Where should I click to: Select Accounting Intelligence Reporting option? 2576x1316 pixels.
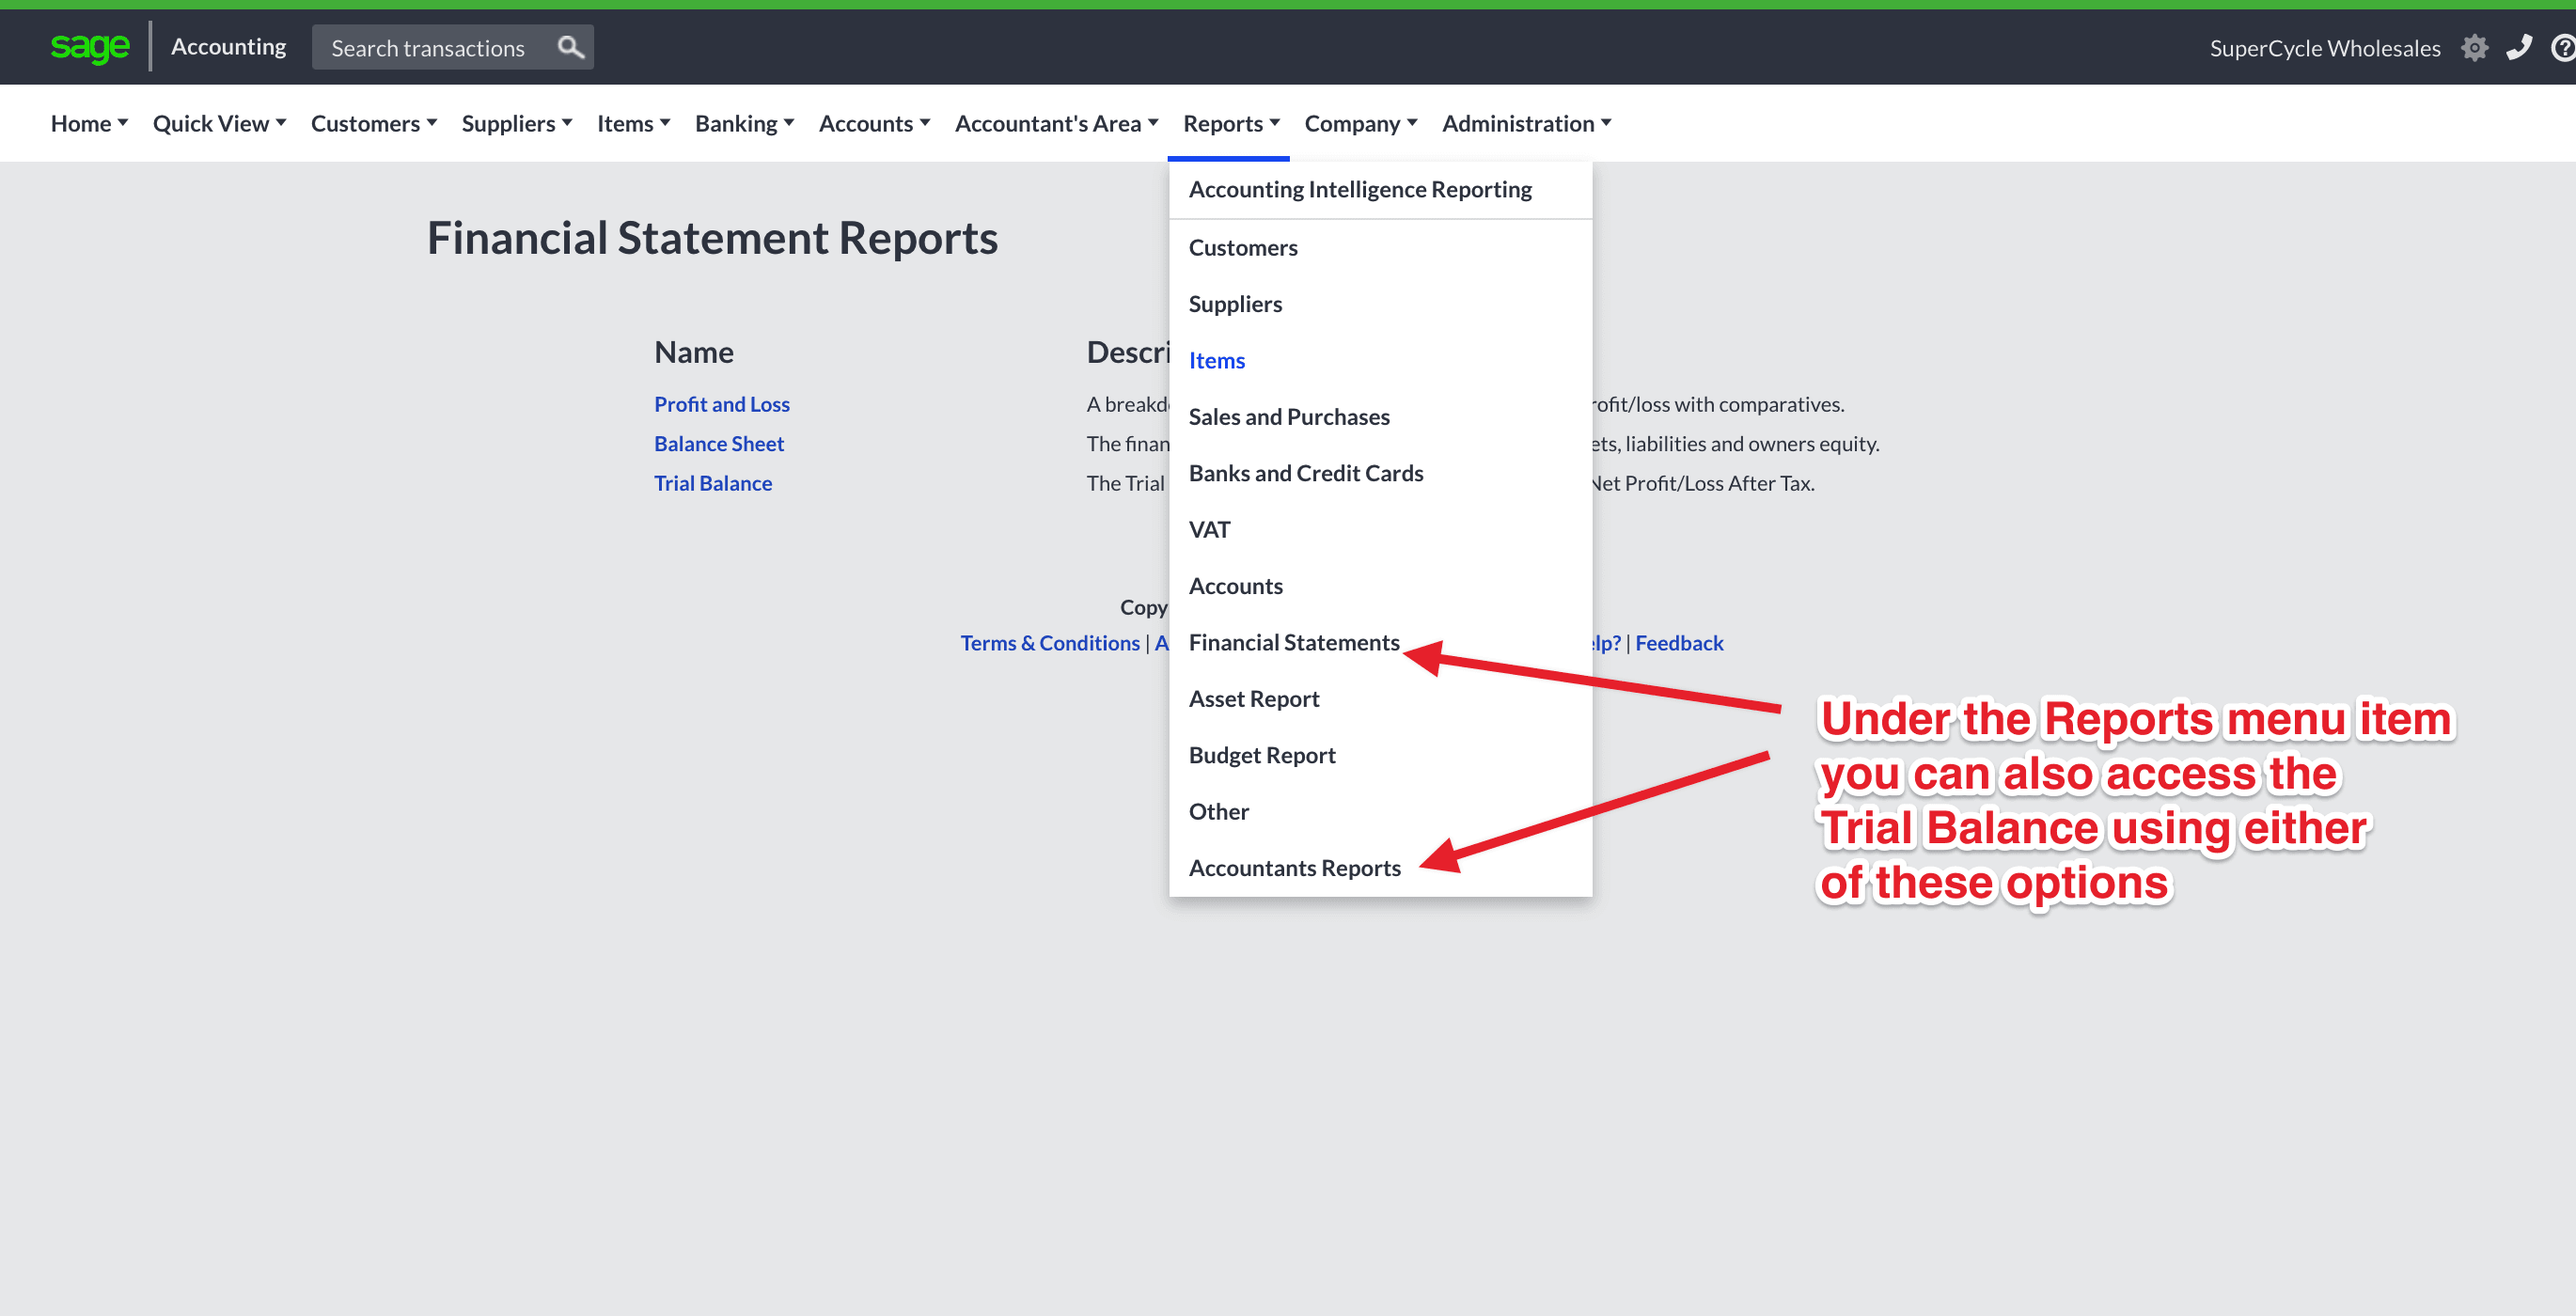tap(1359, 189)
